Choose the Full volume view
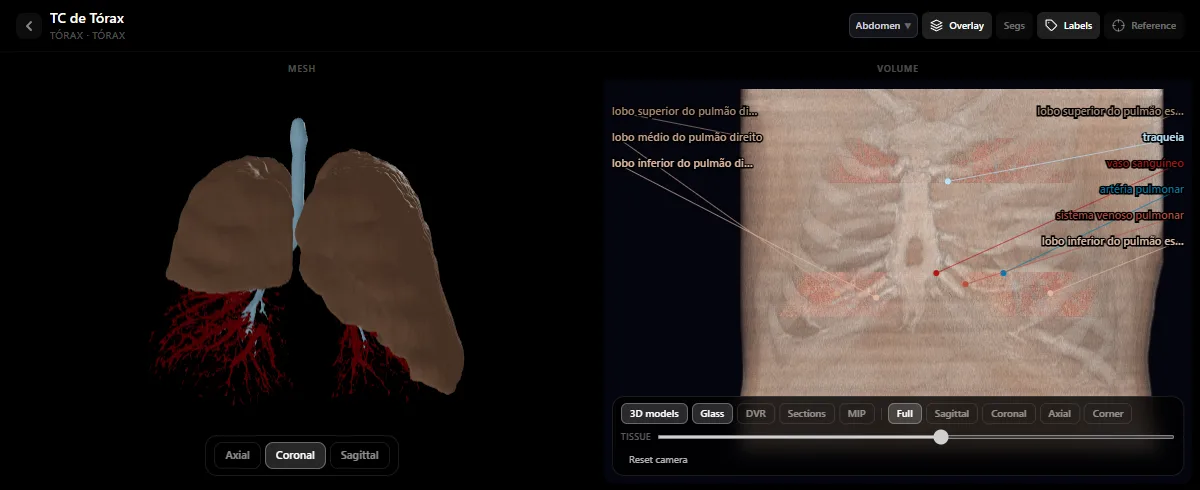 tap(905, 414)
